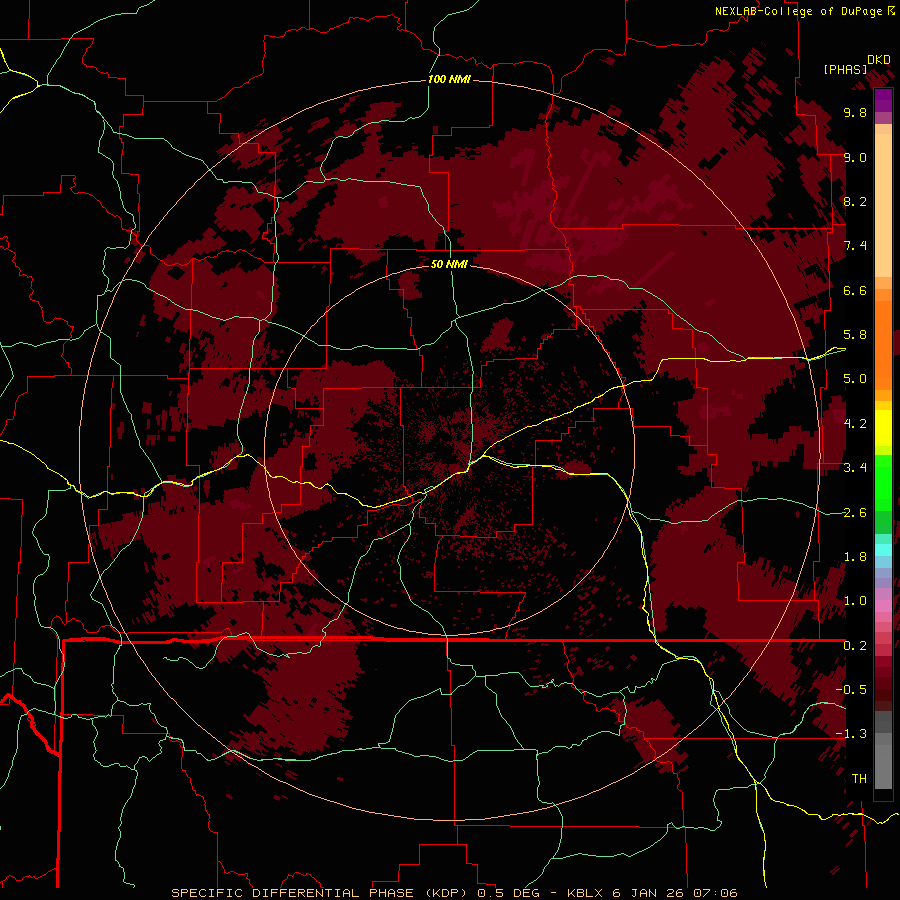This screenshot has height=900, width=900.
Task: Click the [PHAS] legend label
Action: pos(845,69)
